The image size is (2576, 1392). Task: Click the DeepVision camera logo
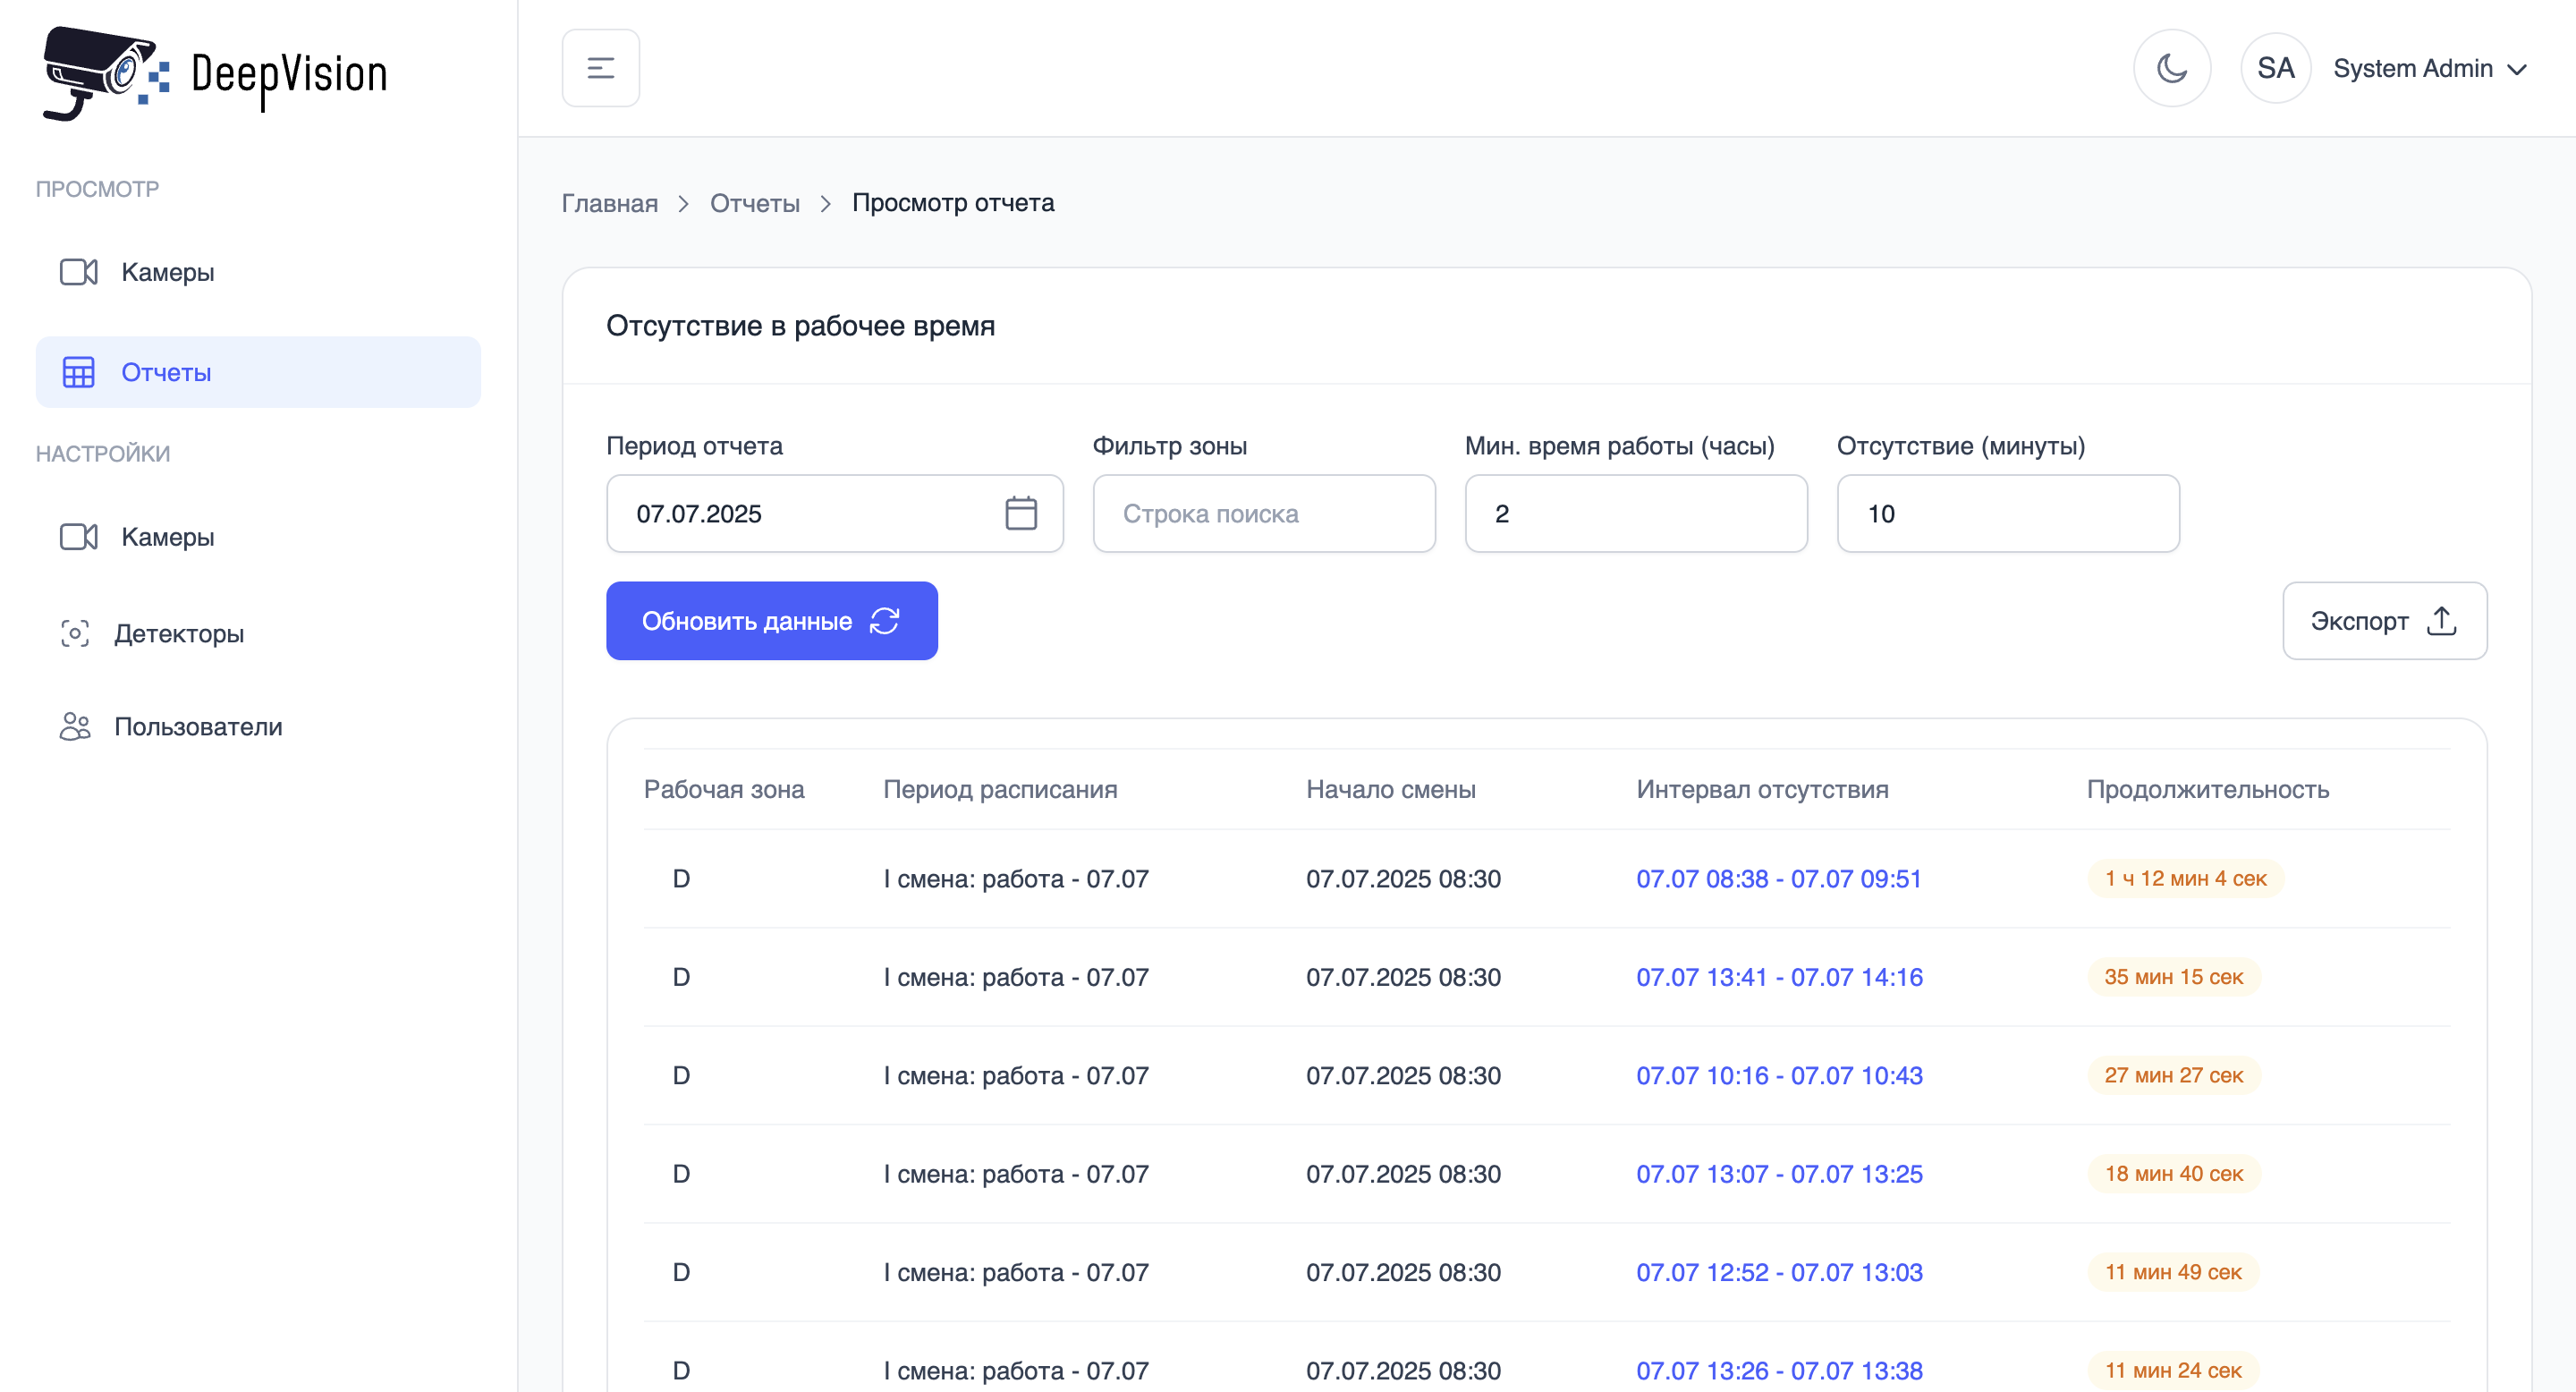click(x=215, y=73)
